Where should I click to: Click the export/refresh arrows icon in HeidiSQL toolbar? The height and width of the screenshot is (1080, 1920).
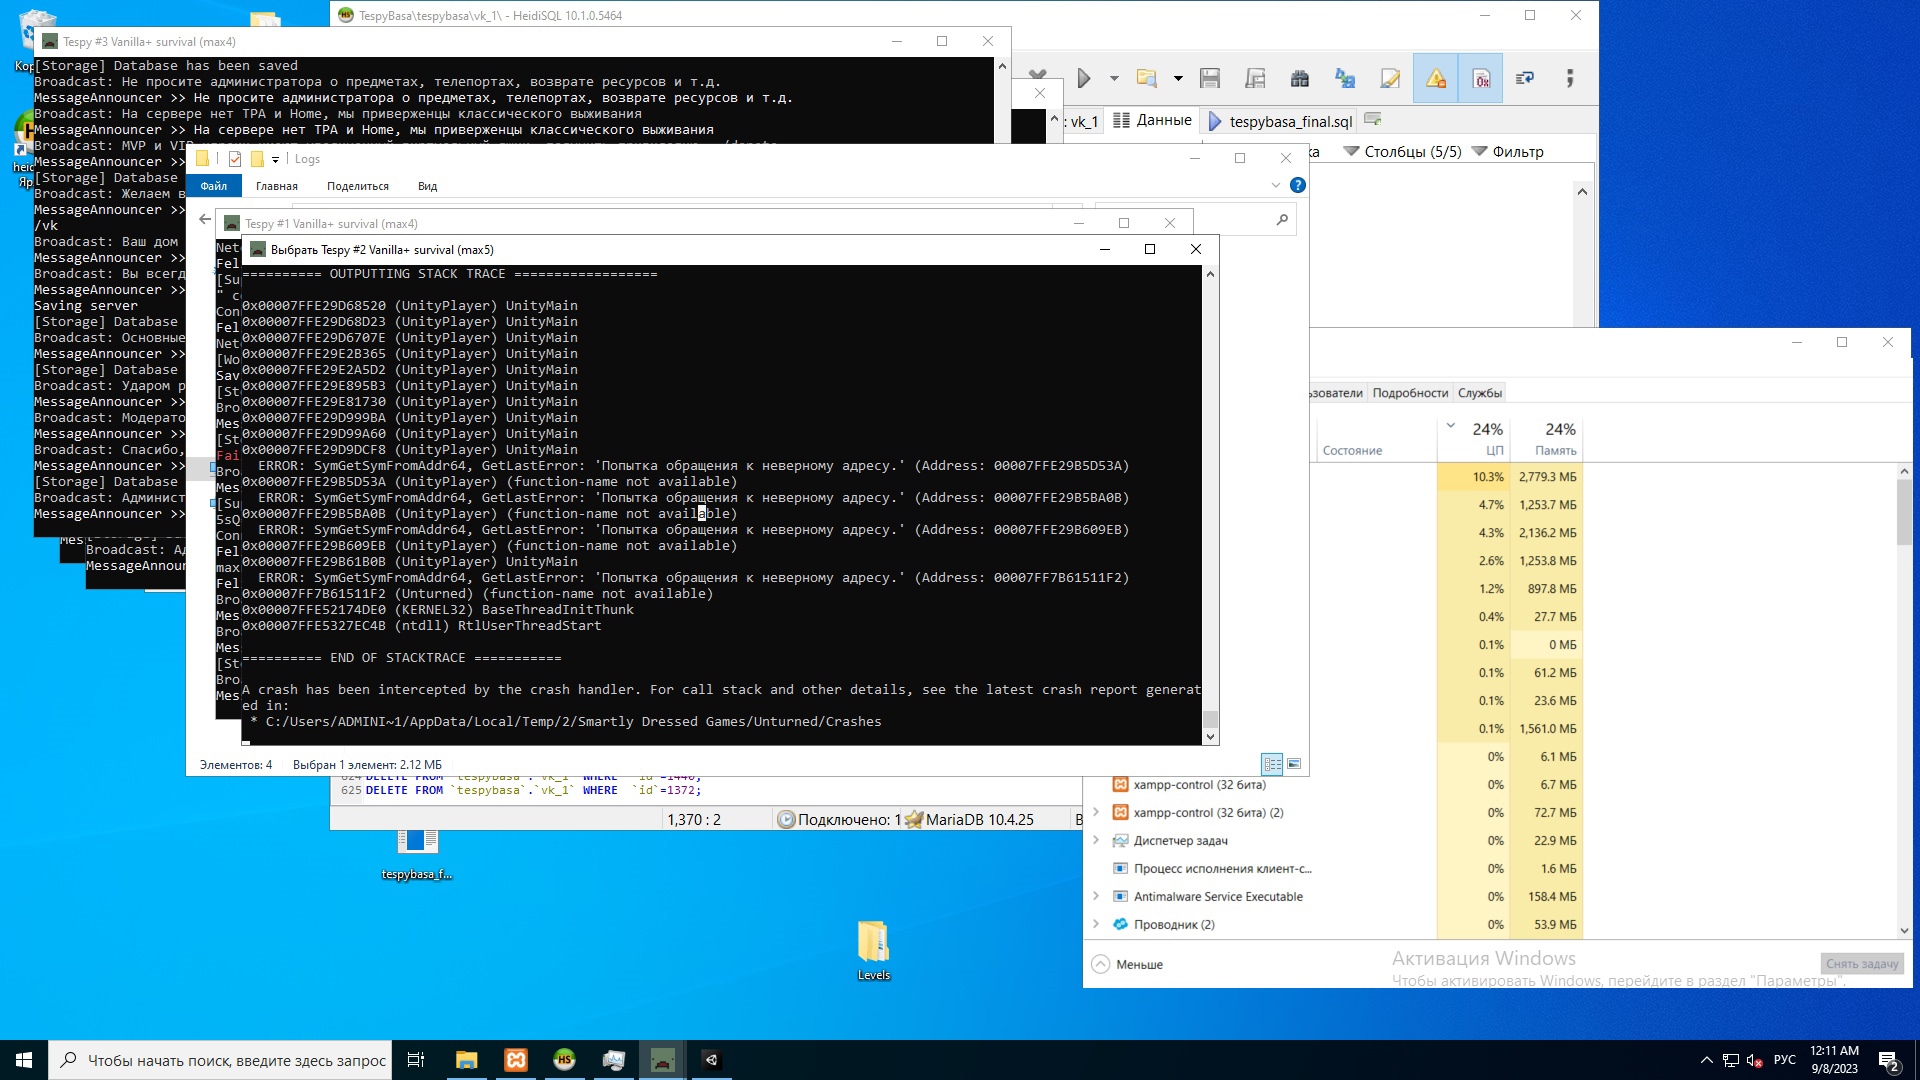tap(1526, 78)
